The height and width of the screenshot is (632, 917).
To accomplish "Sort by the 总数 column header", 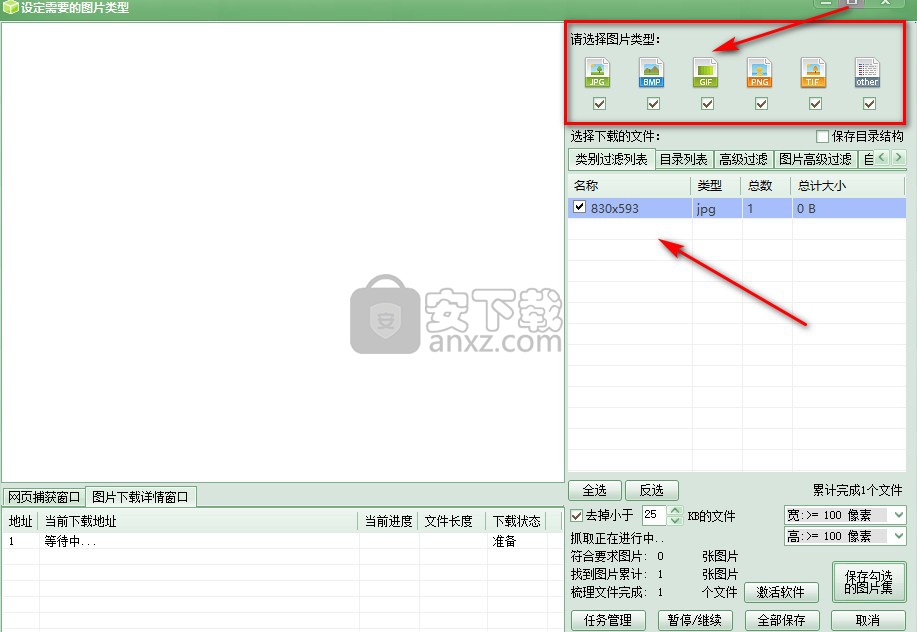I will coord(766,186).
